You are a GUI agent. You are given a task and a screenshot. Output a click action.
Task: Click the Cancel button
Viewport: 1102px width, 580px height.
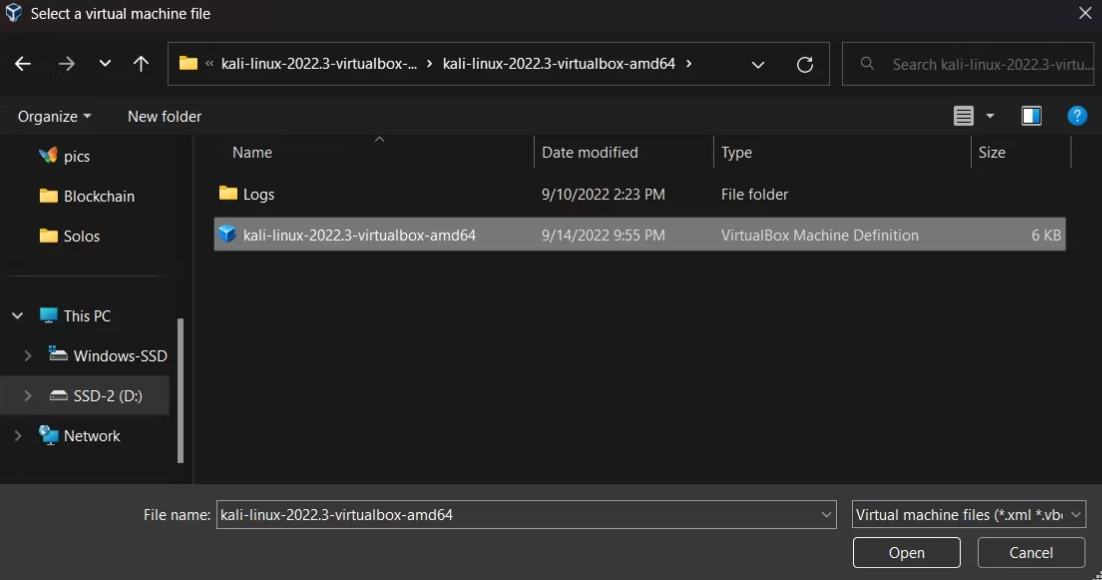(x=1031, y=553)
